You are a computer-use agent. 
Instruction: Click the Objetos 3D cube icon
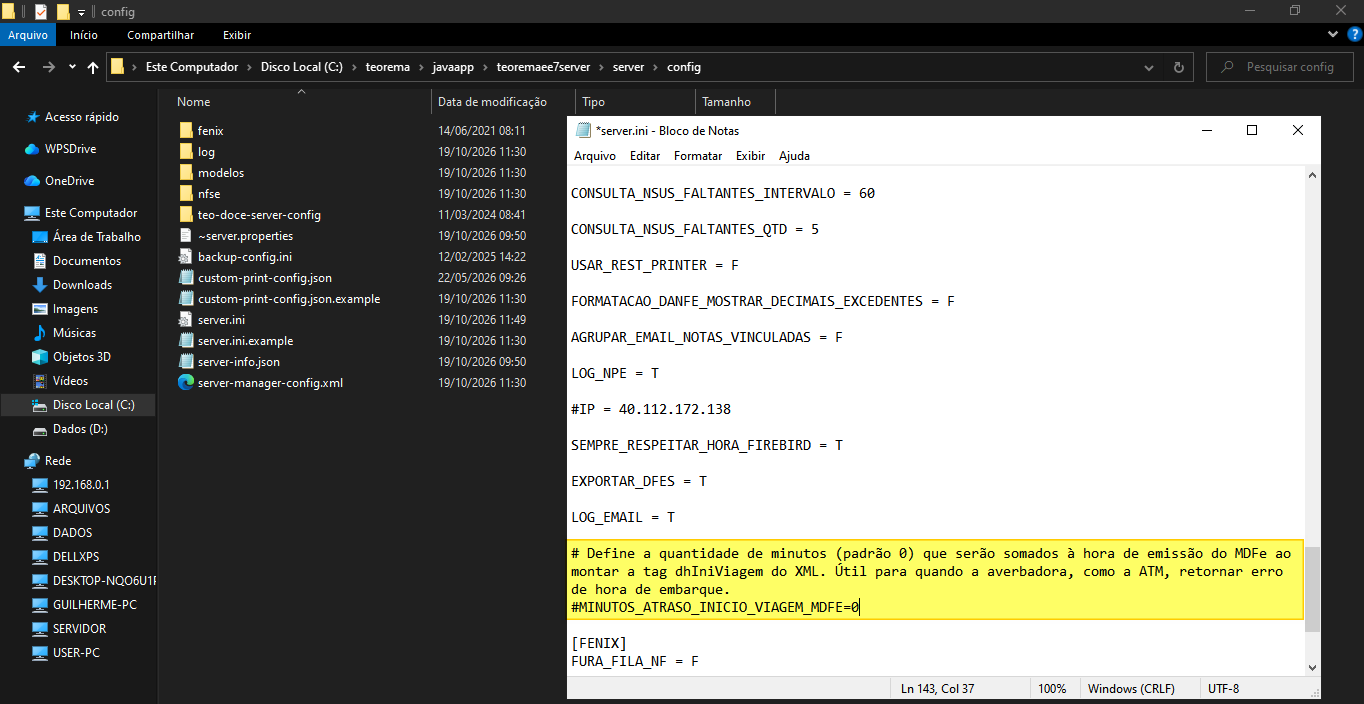click(x=40, y=357)
